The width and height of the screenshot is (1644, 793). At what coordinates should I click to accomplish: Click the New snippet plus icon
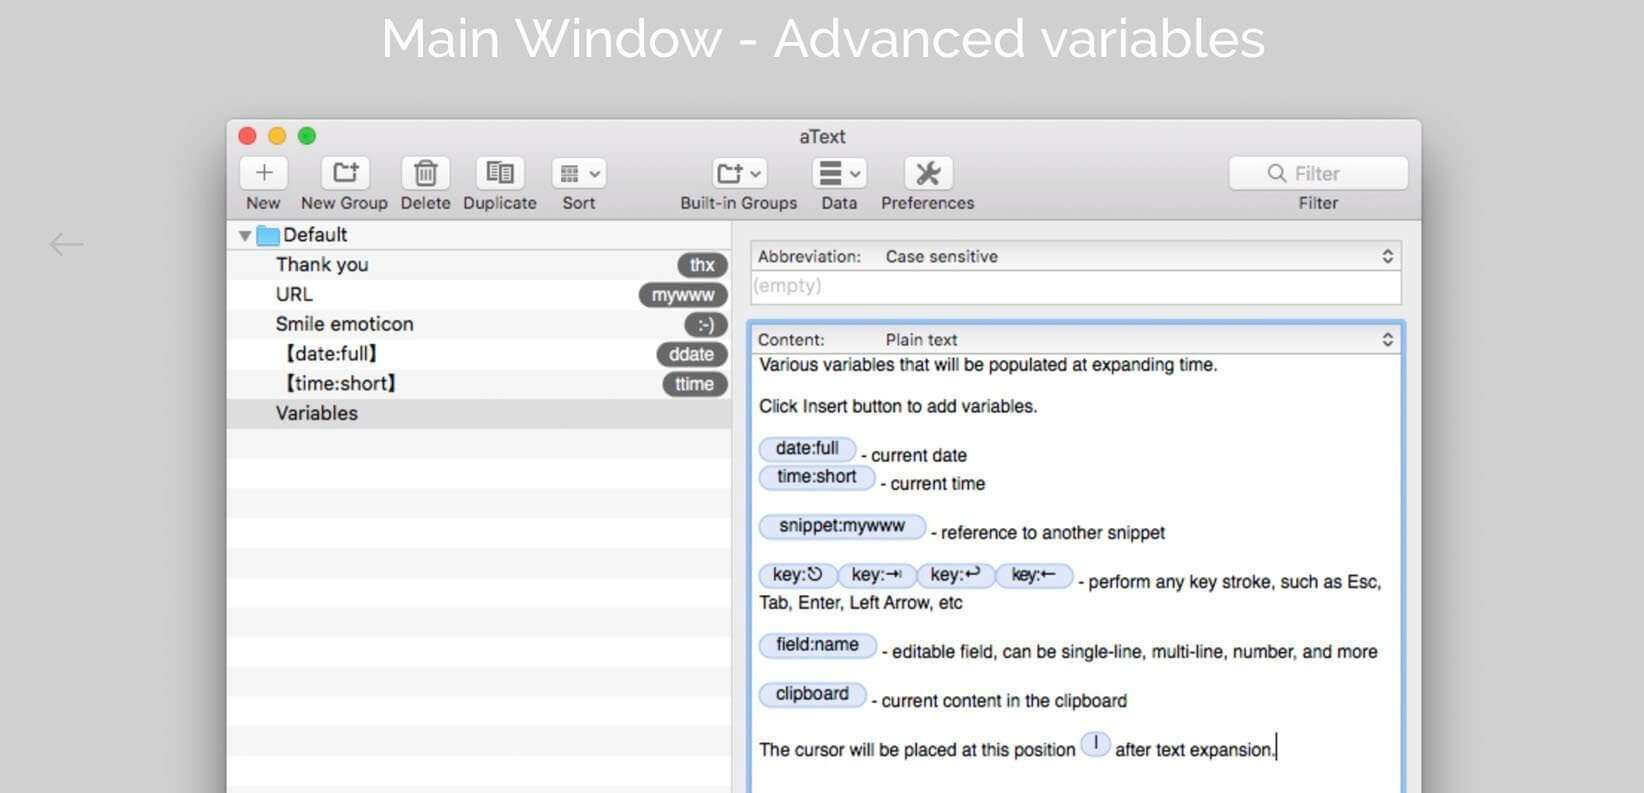tap(264, 173)
